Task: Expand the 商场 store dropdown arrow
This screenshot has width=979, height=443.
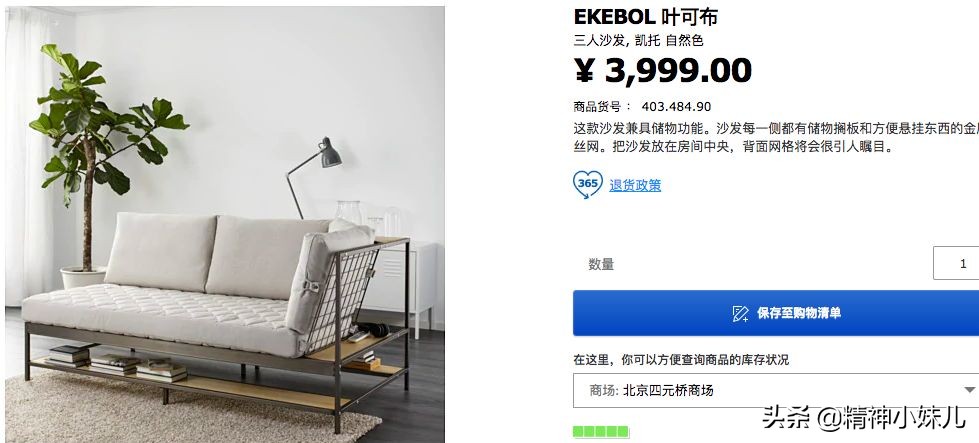Action: coord(969,390)
